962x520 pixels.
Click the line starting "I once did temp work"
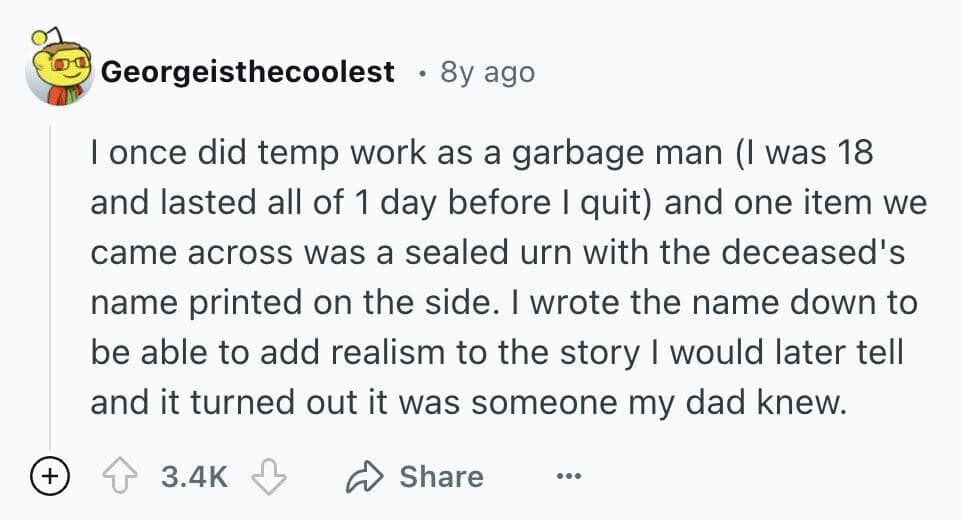pos(482,155)
